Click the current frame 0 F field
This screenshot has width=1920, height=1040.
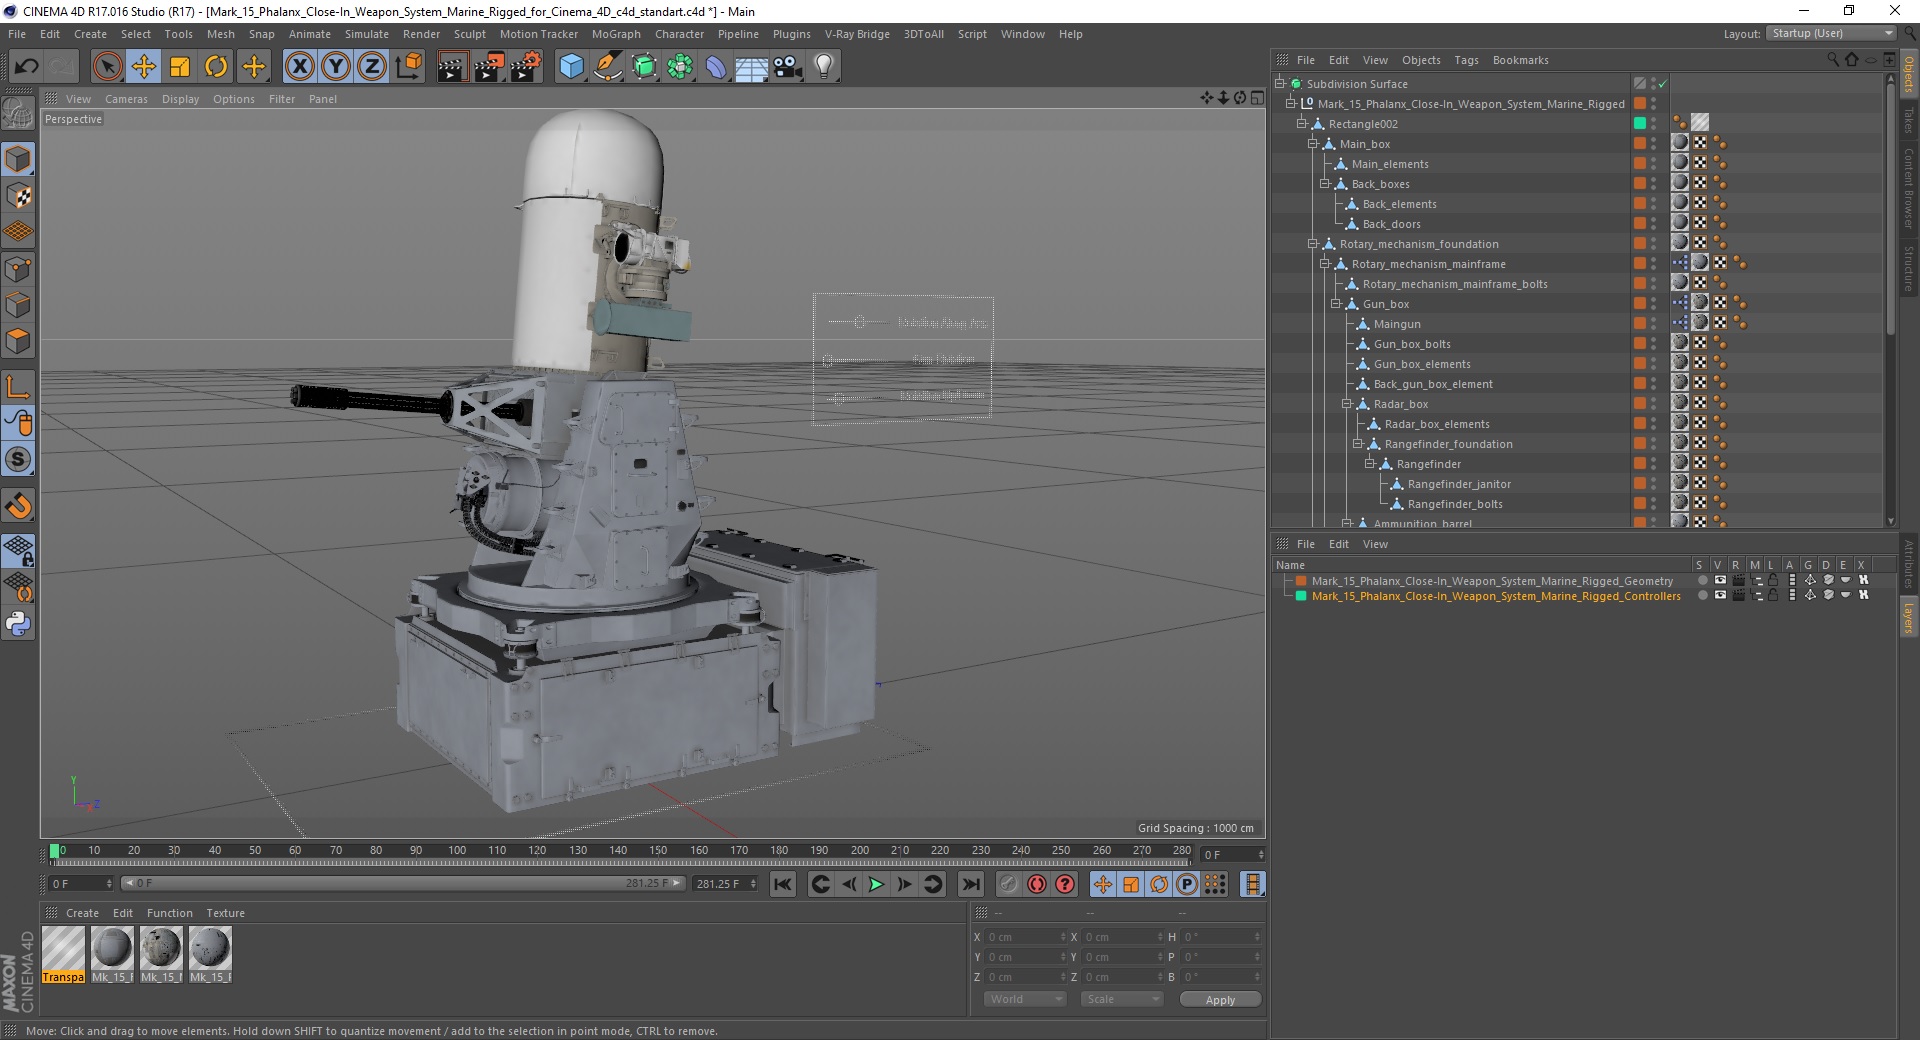(82, 884)
